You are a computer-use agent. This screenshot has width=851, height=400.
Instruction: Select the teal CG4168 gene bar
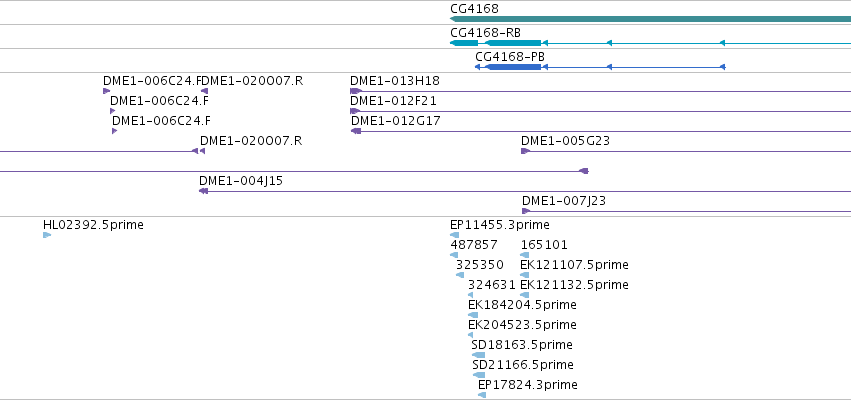pyautogui.click(x=651, y=20)
